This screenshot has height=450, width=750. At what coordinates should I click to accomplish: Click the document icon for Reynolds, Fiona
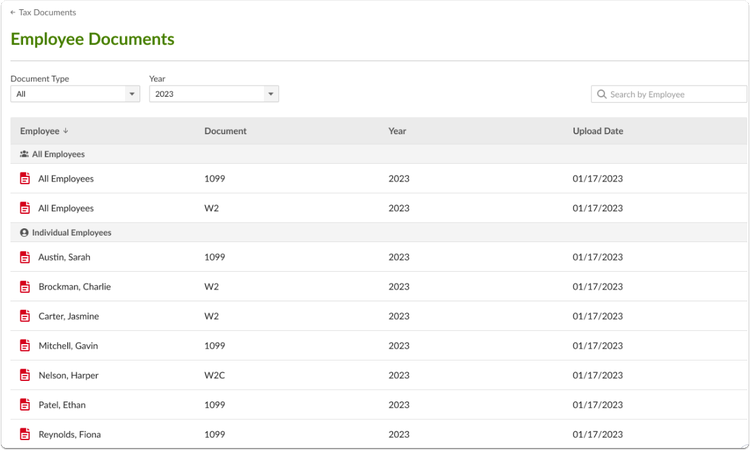click(25, 434)
